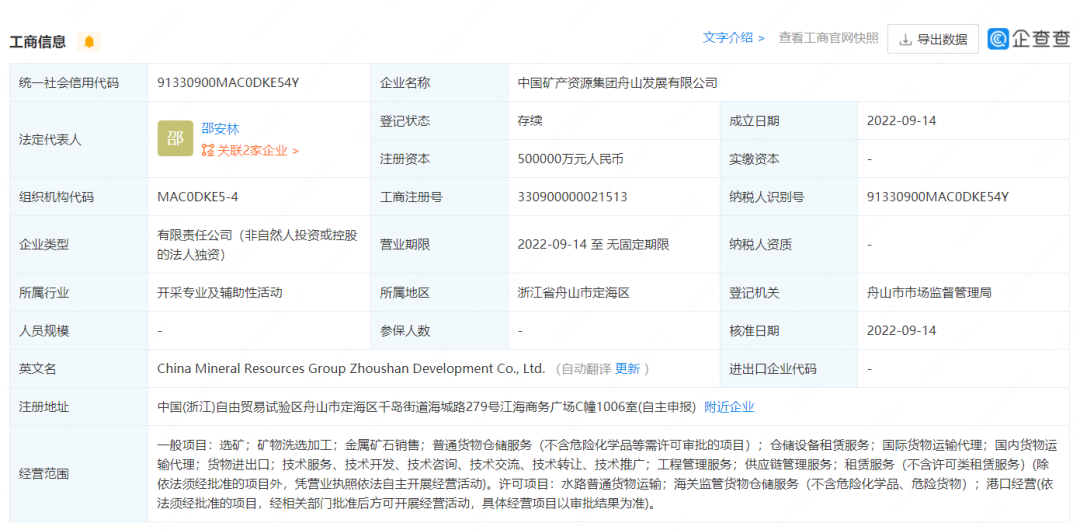Click the registered capital 500000万元人民币
Screen dimensions: 1080x530
point(570,159)
